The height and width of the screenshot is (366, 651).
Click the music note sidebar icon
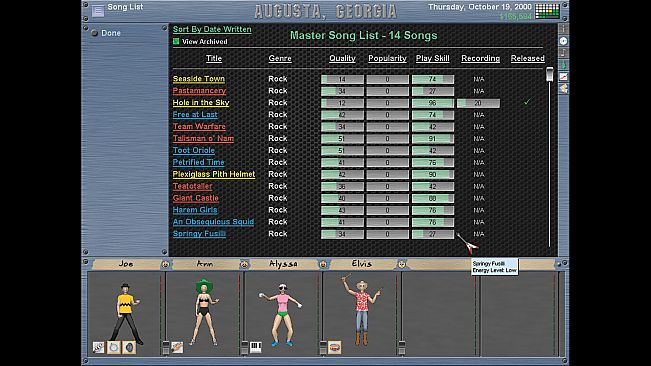[563, 53]
